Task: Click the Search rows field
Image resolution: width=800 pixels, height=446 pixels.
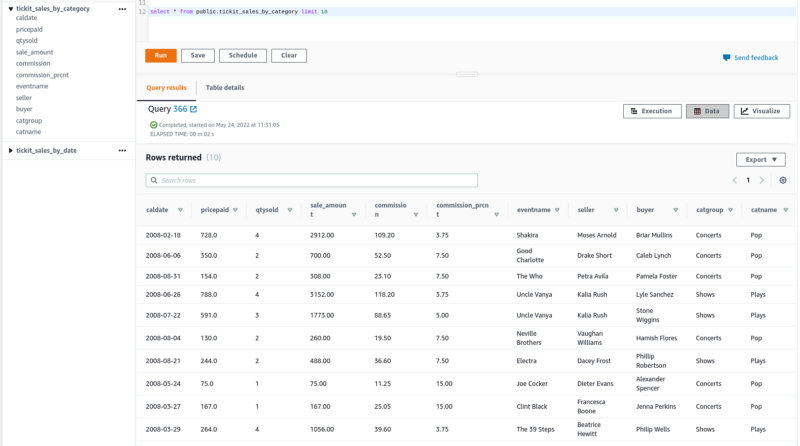Action: coord(312,180)
